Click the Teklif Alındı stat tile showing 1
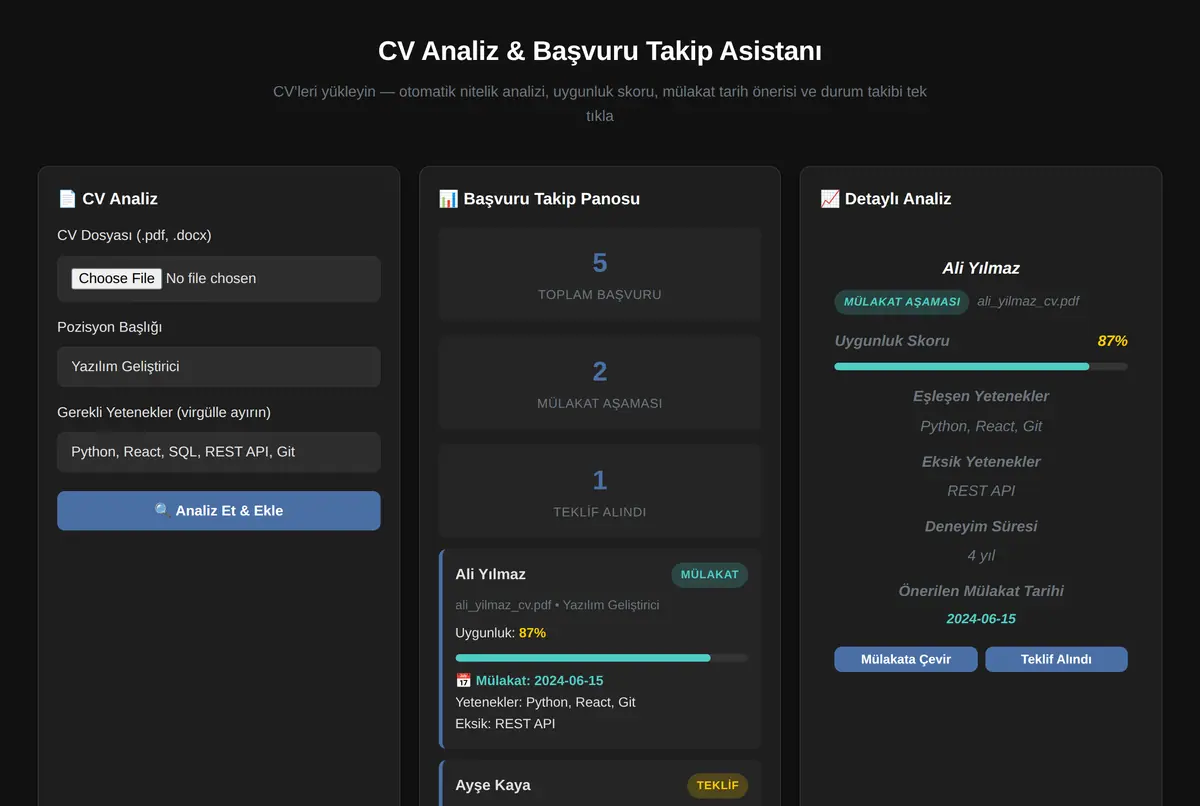The image size is (1200, 806). tap(600, 491)
